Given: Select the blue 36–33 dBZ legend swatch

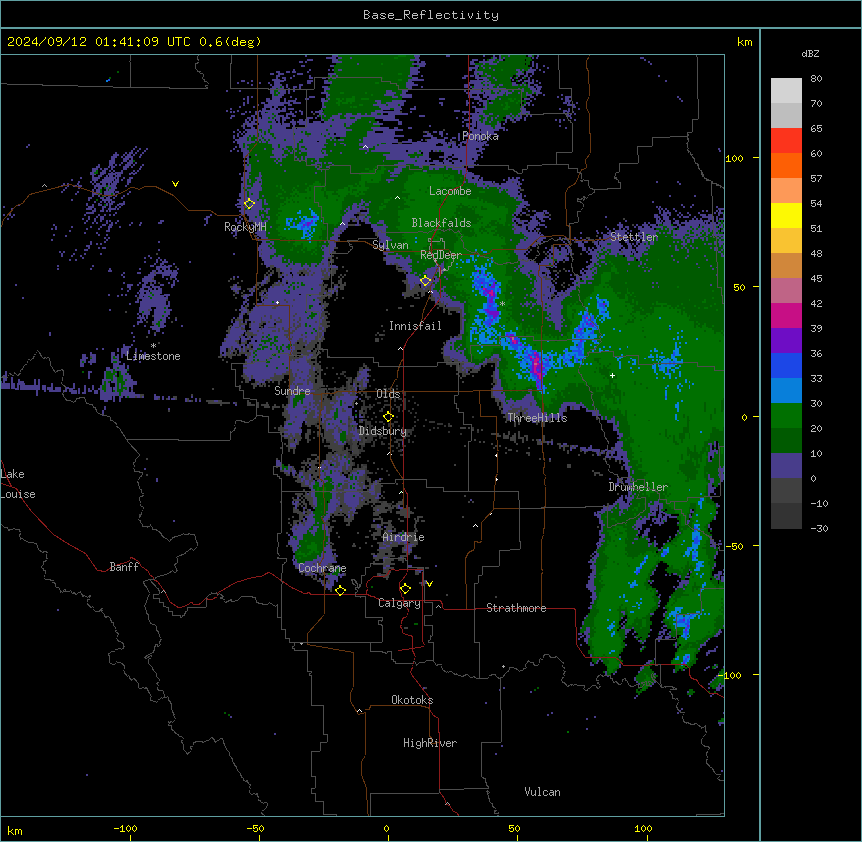Looking at the screenshot, I should (x=786, y=365).
